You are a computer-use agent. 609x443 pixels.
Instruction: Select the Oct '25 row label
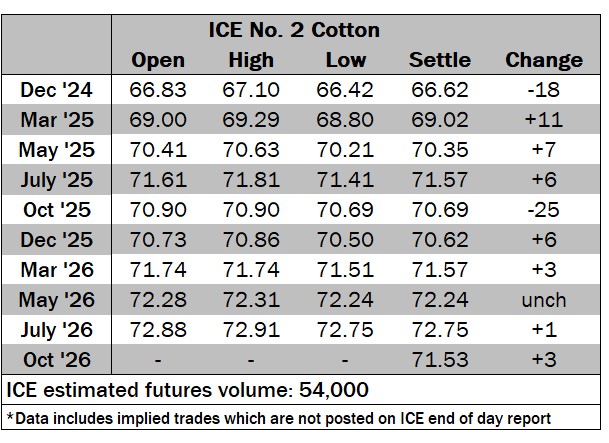[x=57, y=211]
